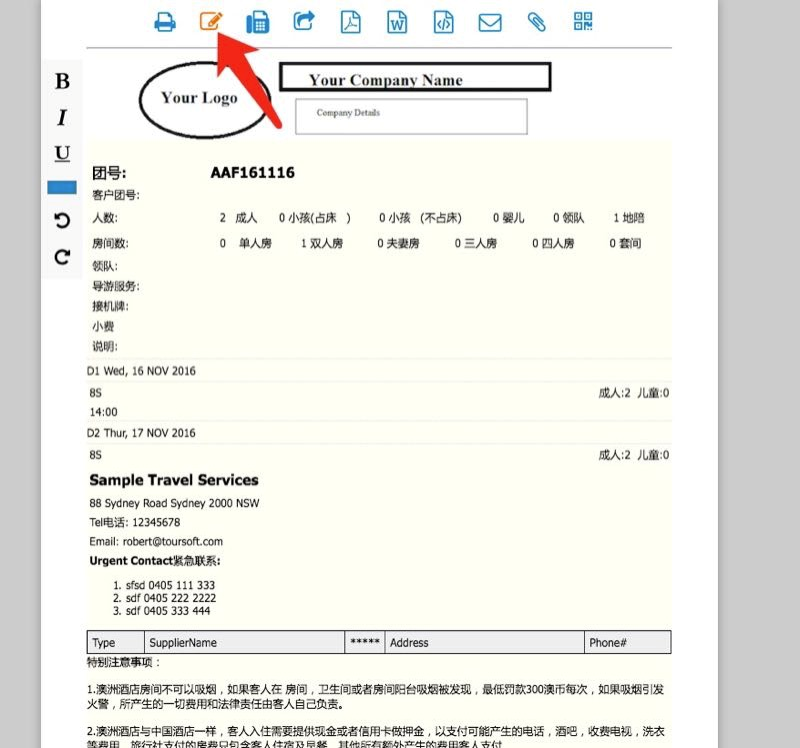This screenshot has width=800, height=748.
Task: Send document via the email envelope icon
Action: (489, 22)
